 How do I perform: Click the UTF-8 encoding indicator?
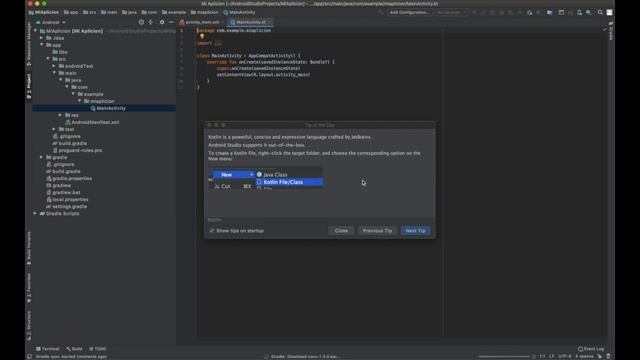[x=564, y=356]
